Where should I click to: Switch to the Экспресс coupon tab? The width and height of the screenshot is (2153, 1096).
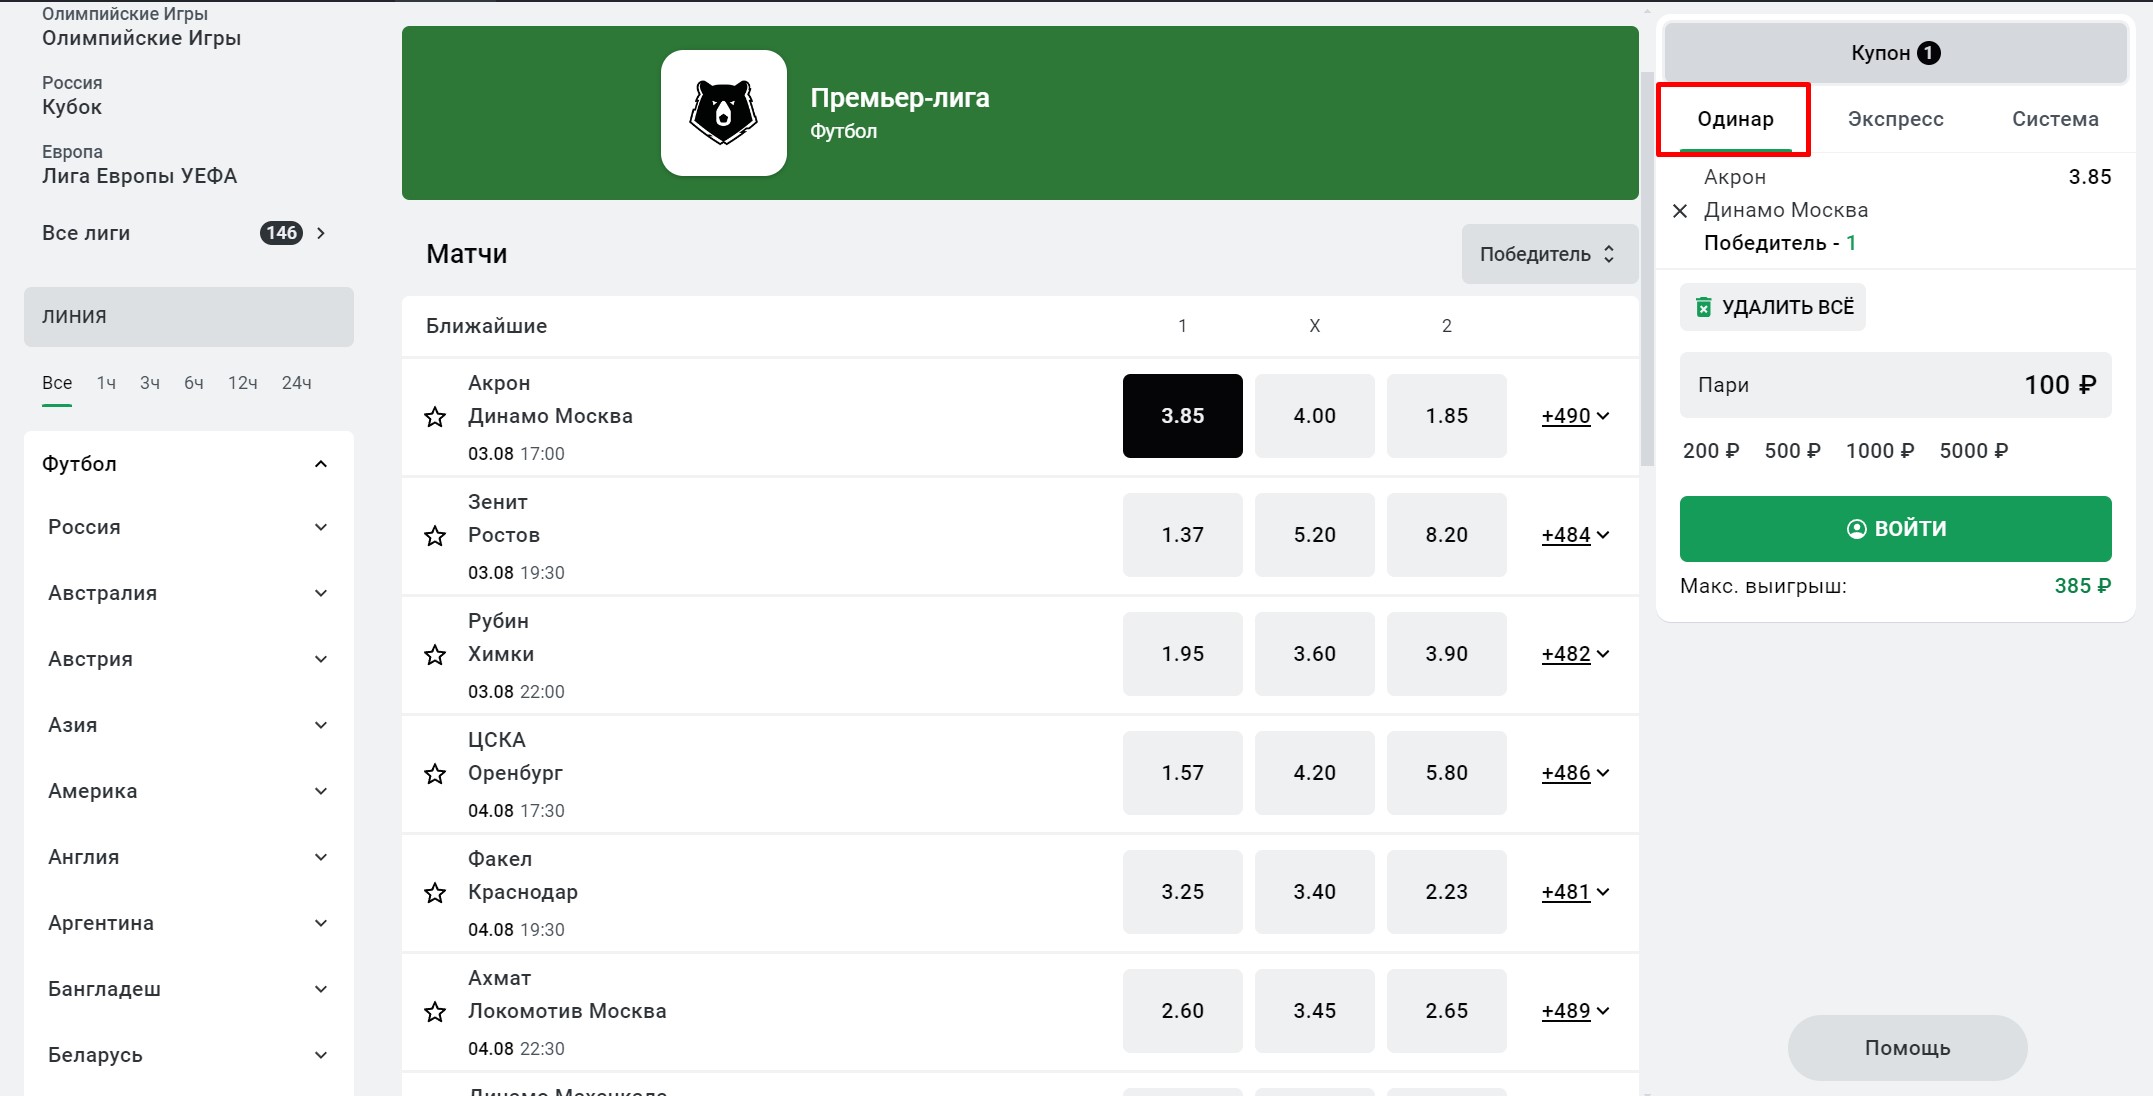click(x=1895, y=119)
